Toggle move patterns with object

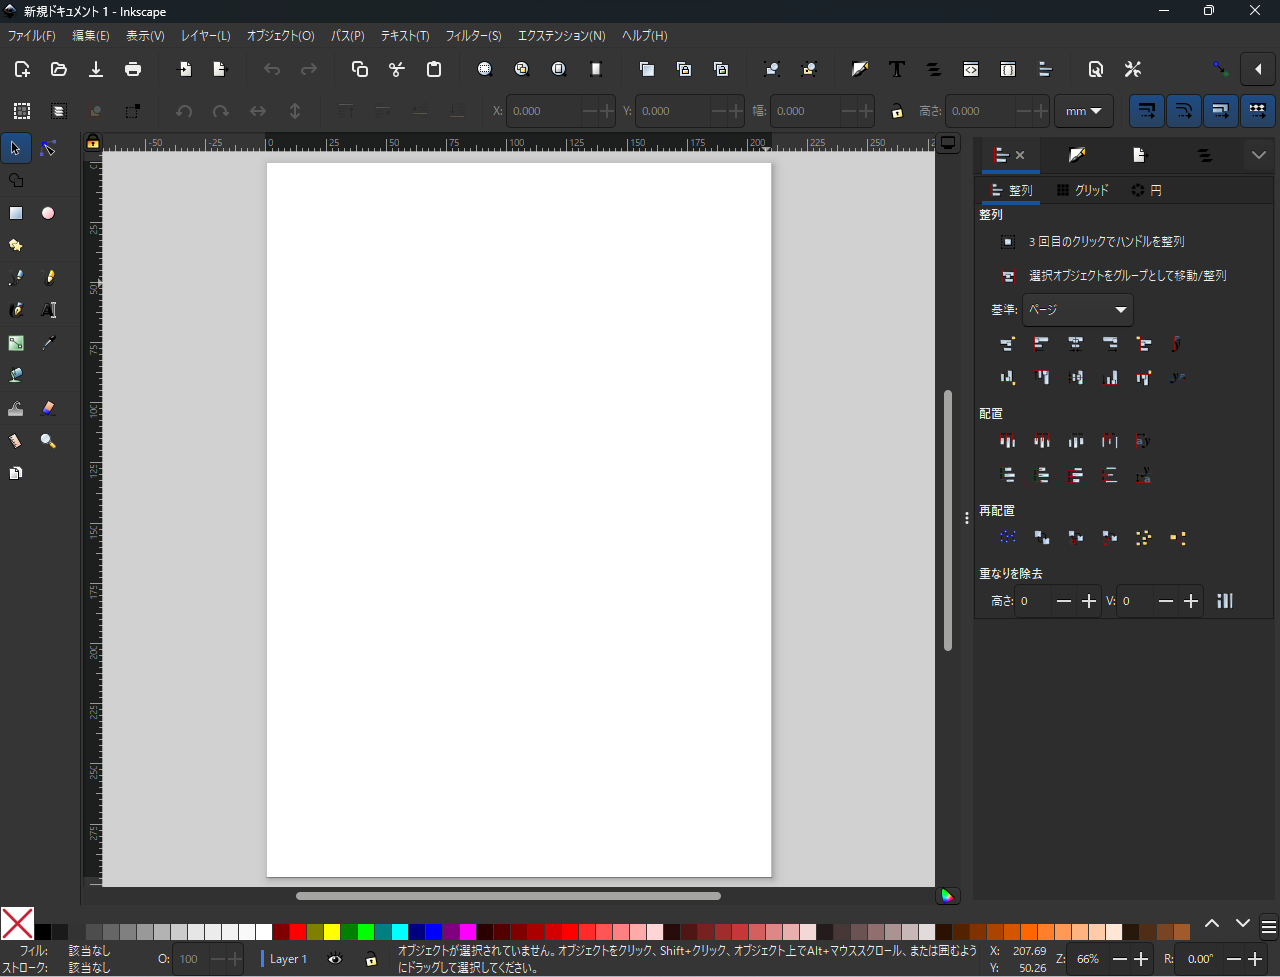point(1258,110)
